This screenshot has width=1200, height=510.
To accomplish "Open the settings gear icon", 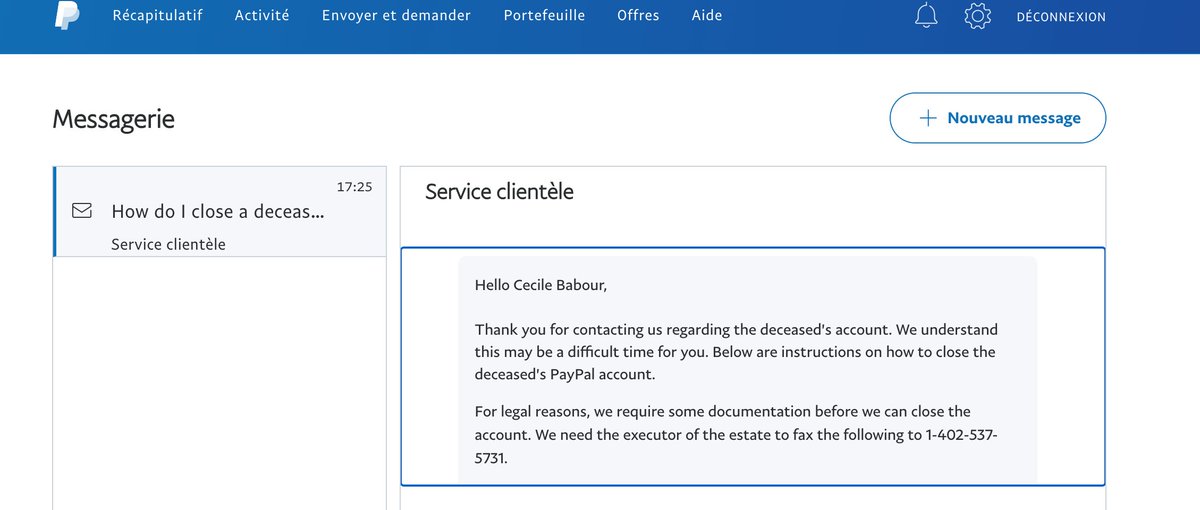I will (977, 16).
